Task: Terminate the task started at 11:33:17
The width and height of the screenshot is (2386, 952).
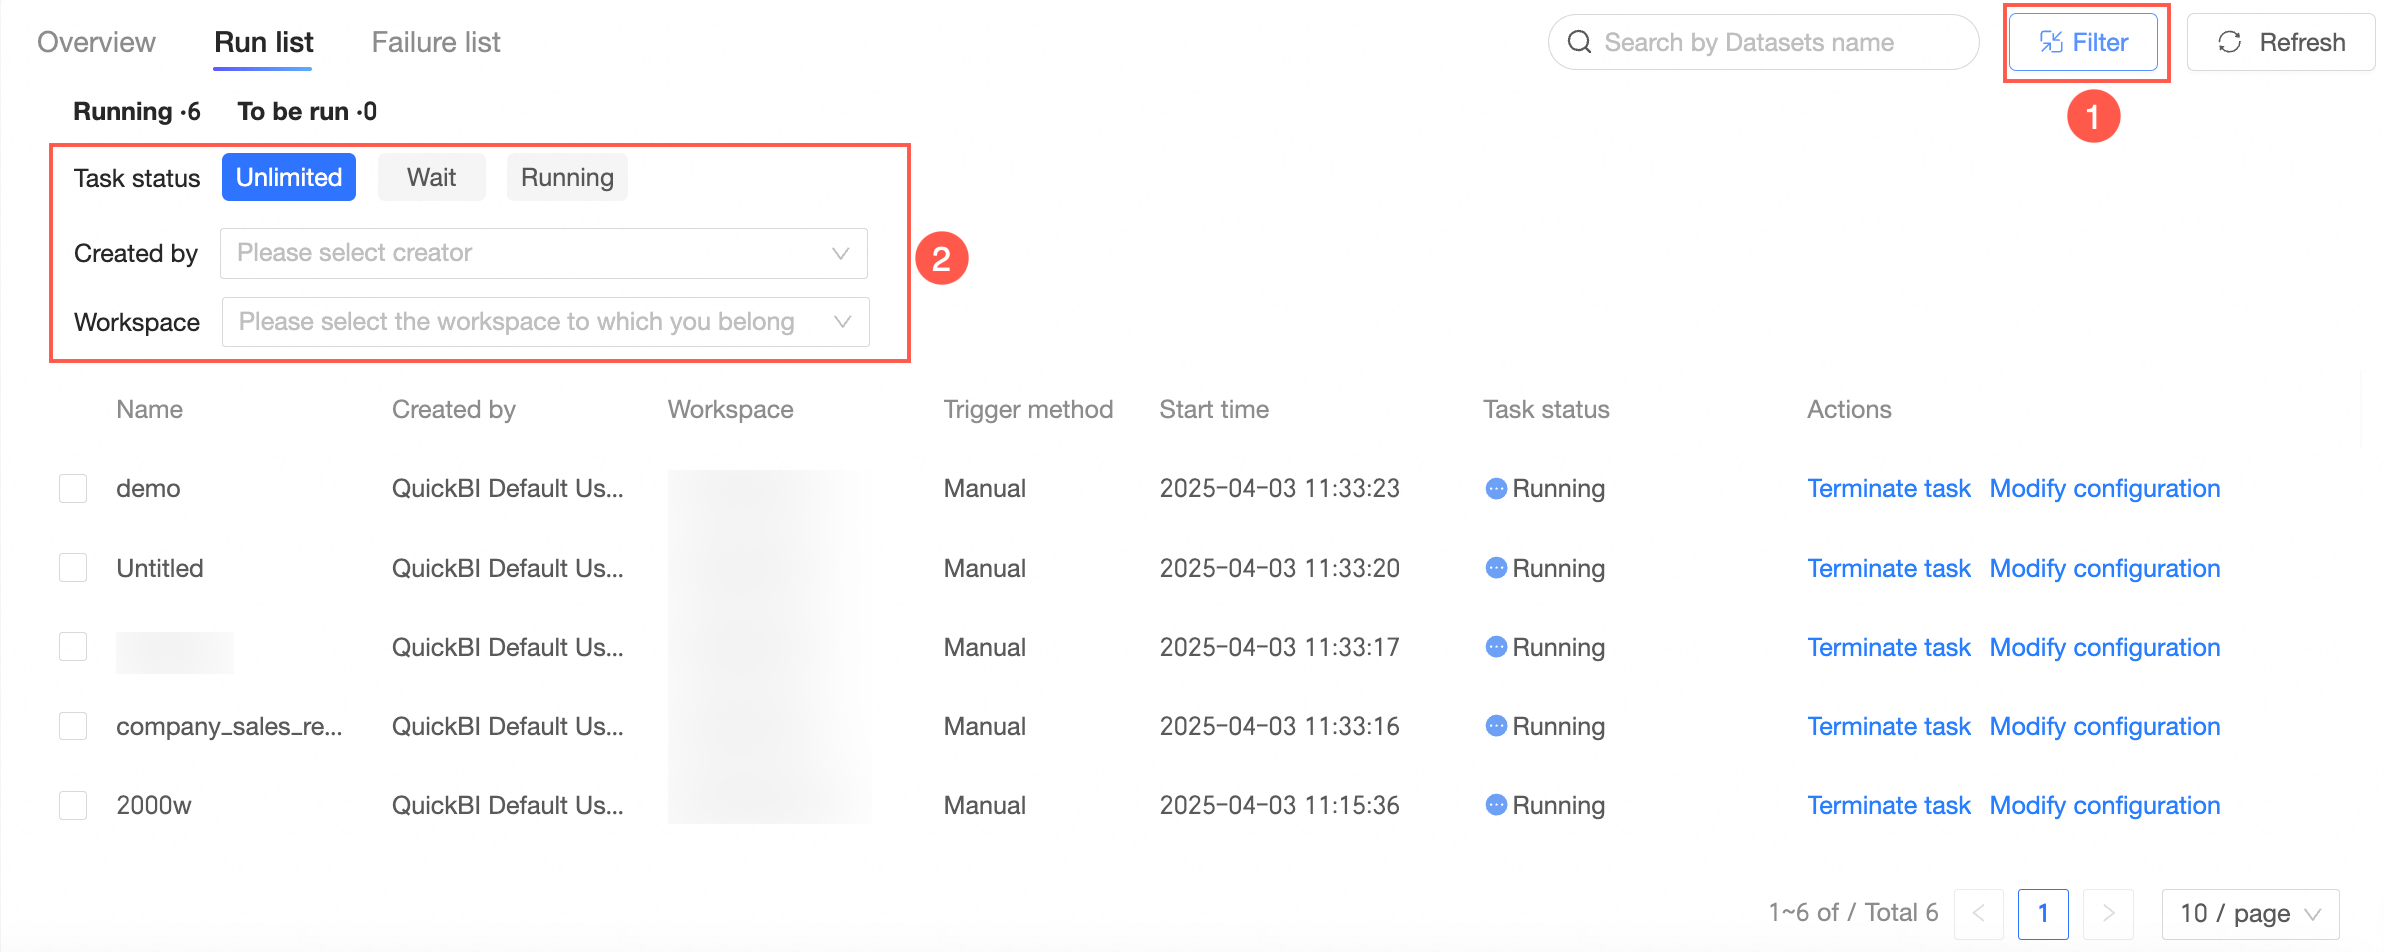Action: coord(1888,647)
